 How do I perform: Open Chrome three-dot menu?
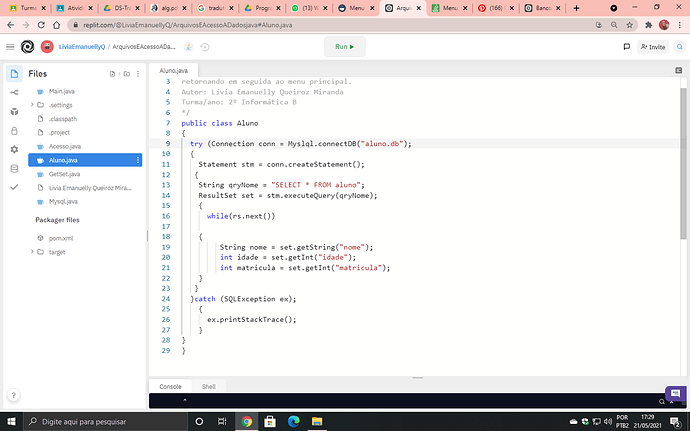tap(679, 25)
